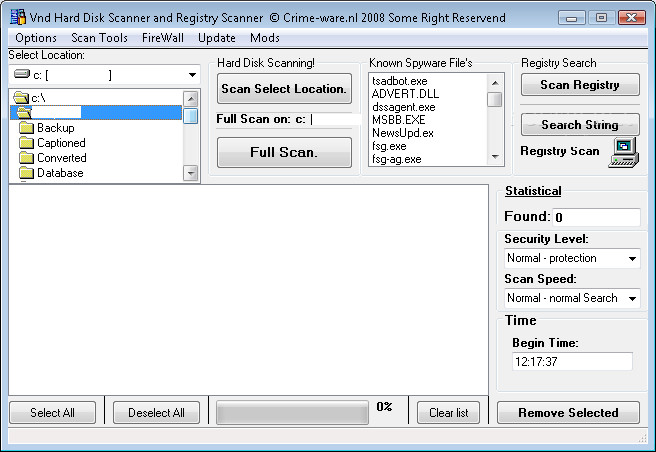This screenshot has height=452, width=656.
Task: Click the Backup folder icon
Action: pos(26,128)
